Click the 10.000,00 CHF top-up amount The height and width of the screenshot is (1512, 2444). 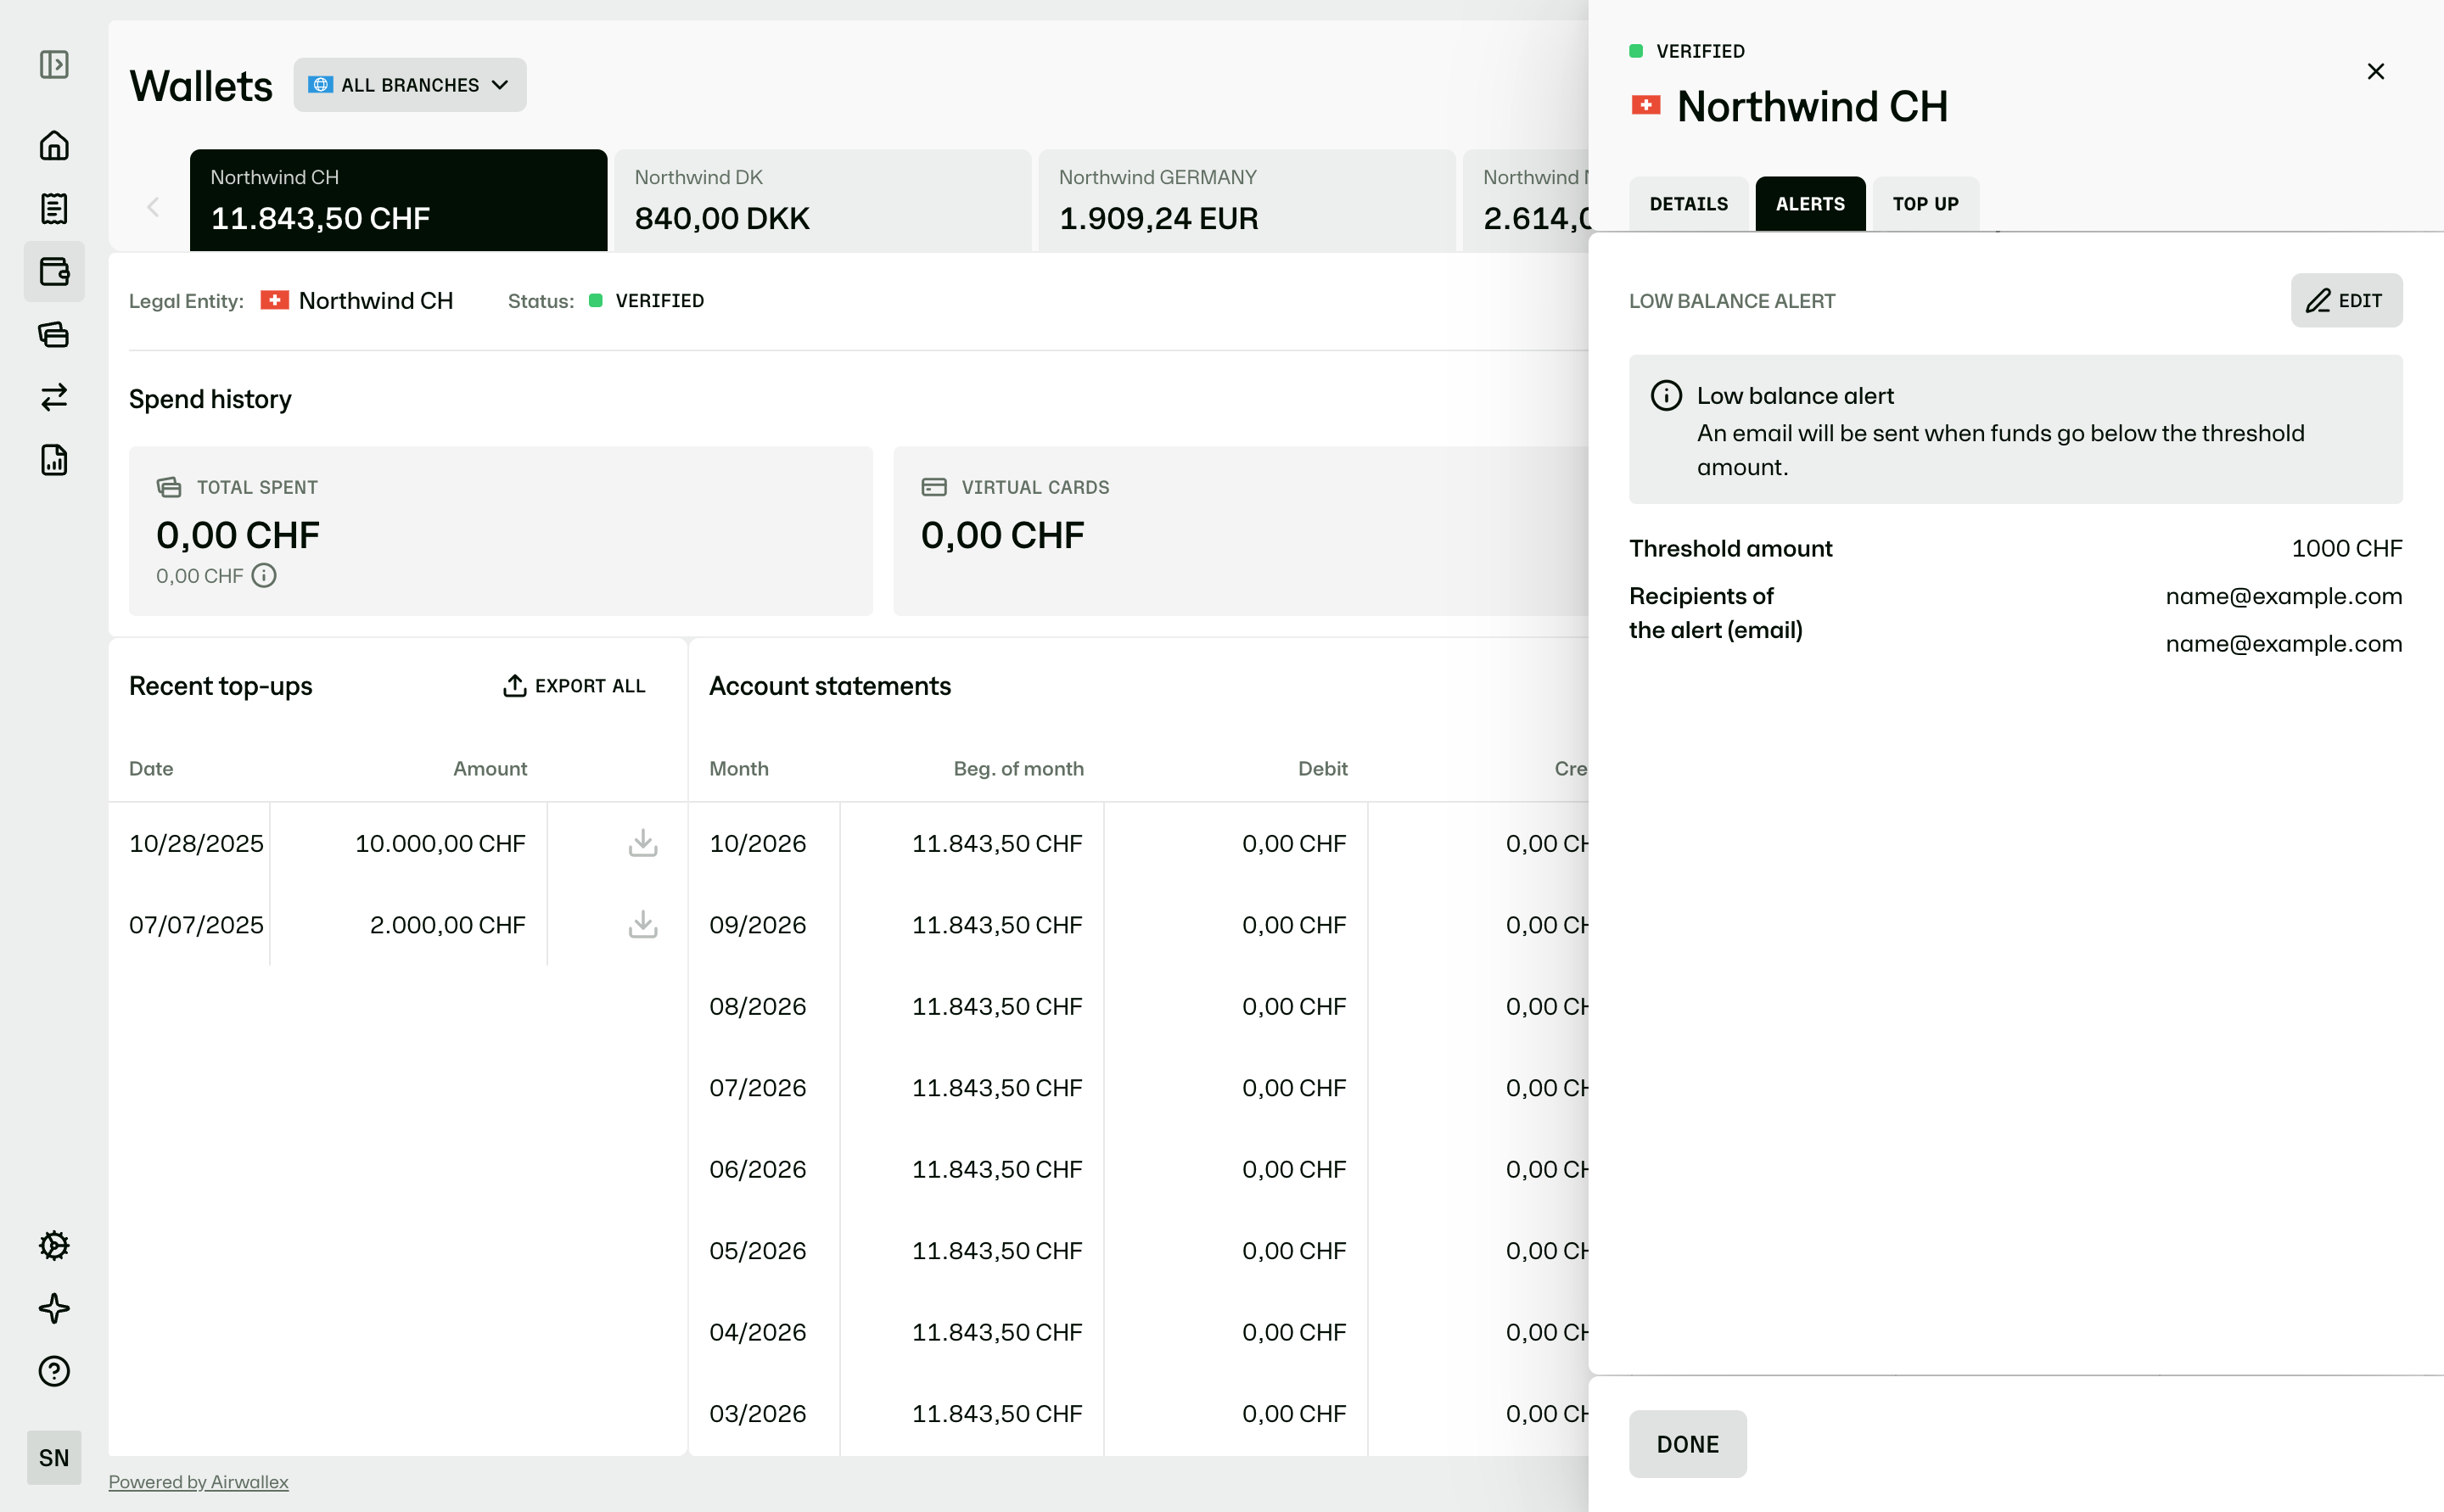point(440,843)
